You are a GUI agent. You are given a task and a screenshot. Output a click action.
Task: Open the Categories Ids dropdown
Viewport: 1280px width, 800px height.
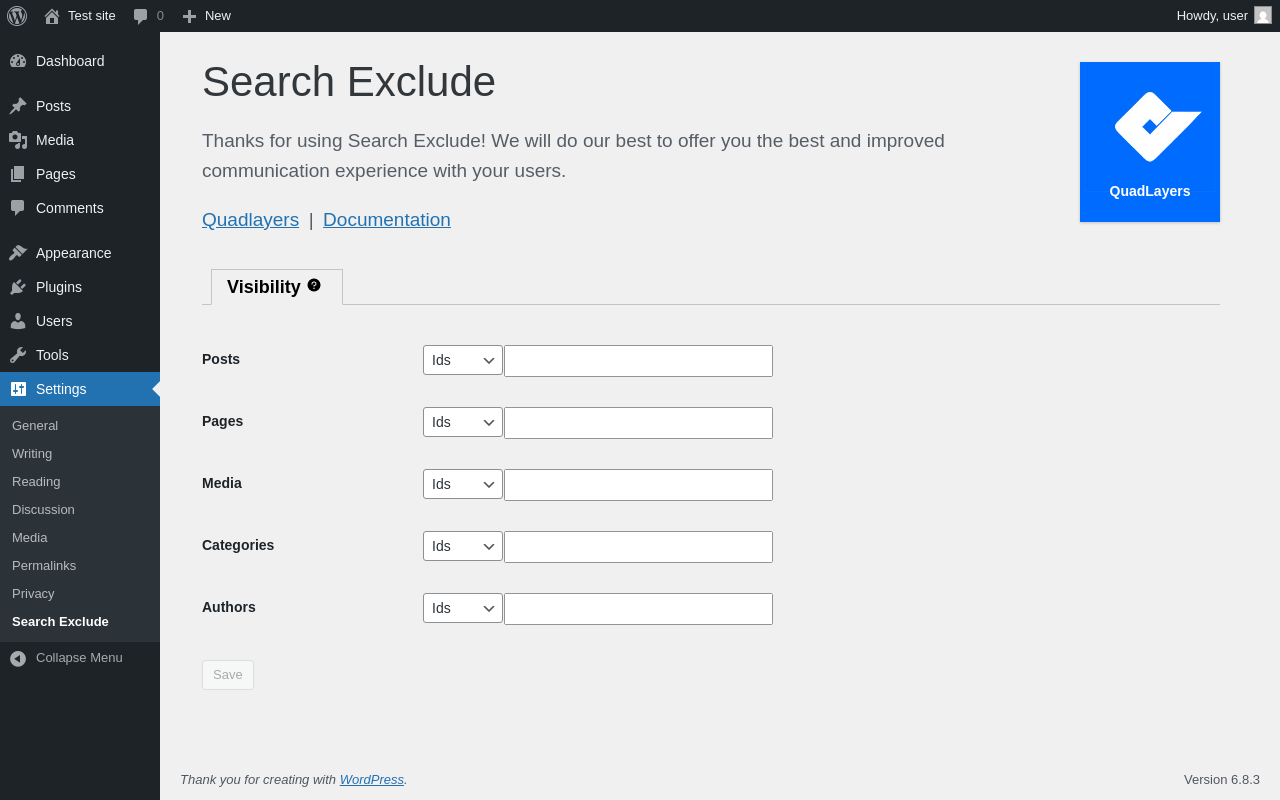(463, 546)
